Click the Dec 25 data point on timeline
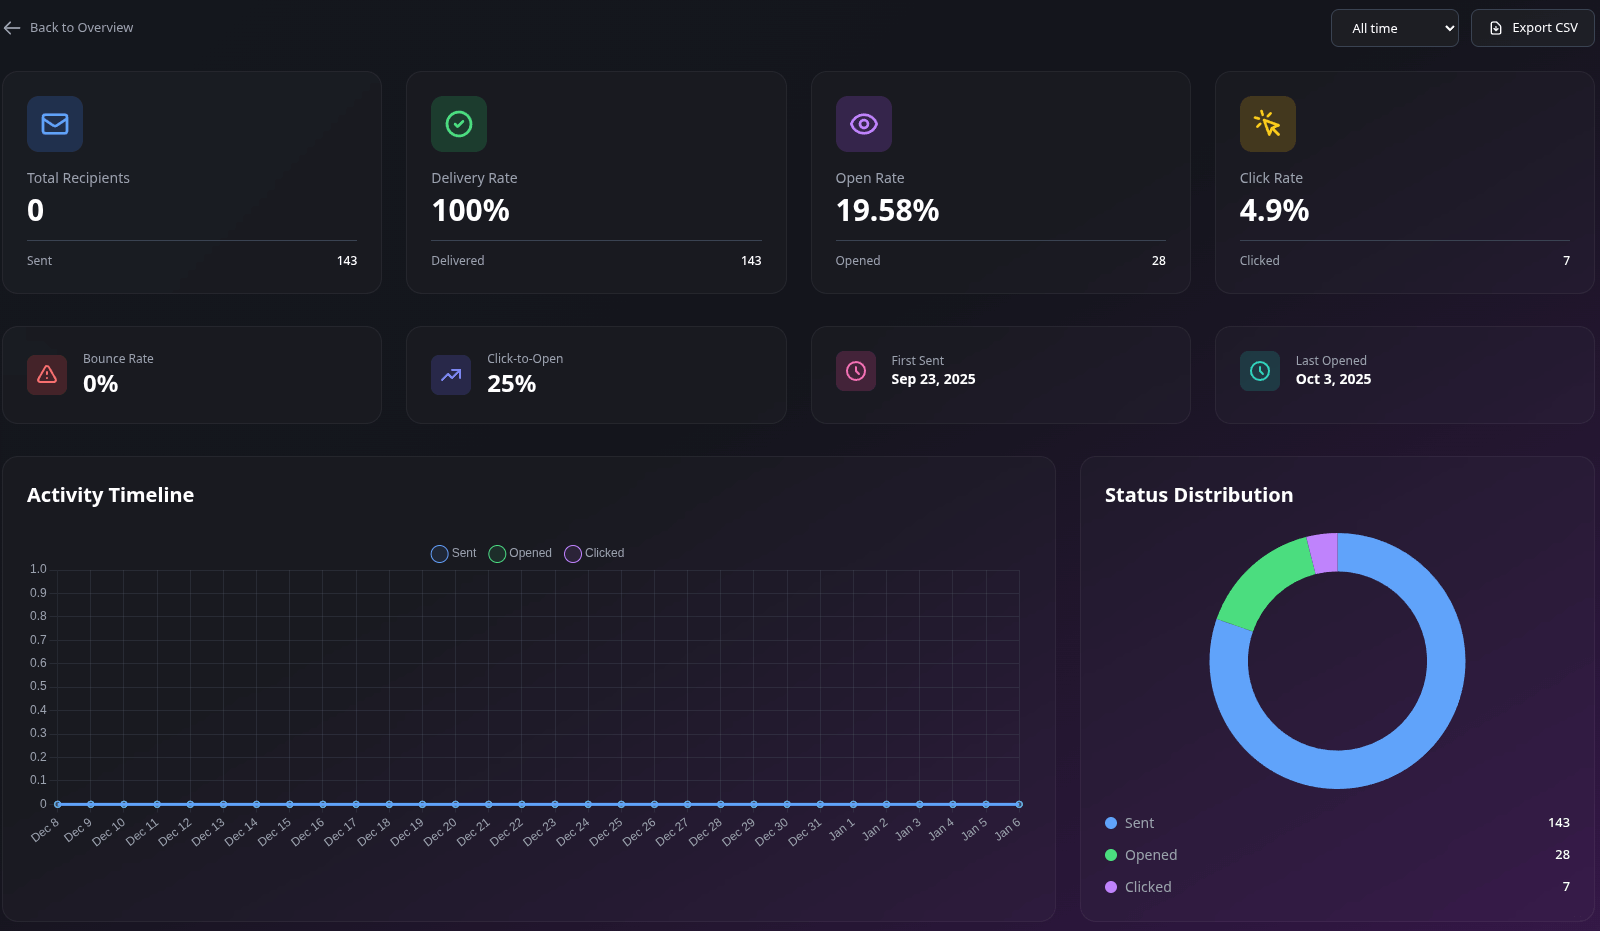Viewport: 1600px width, 931px height. pyautogui.click(x=621, y=804)
